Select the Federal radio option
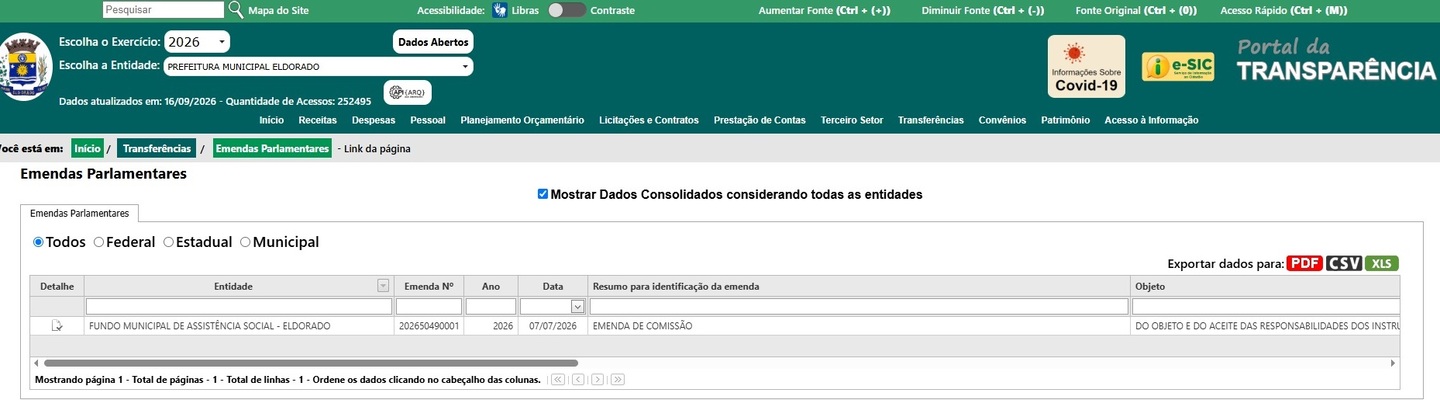The width and height of the screenshot is (1440, 400). (99, 242)
